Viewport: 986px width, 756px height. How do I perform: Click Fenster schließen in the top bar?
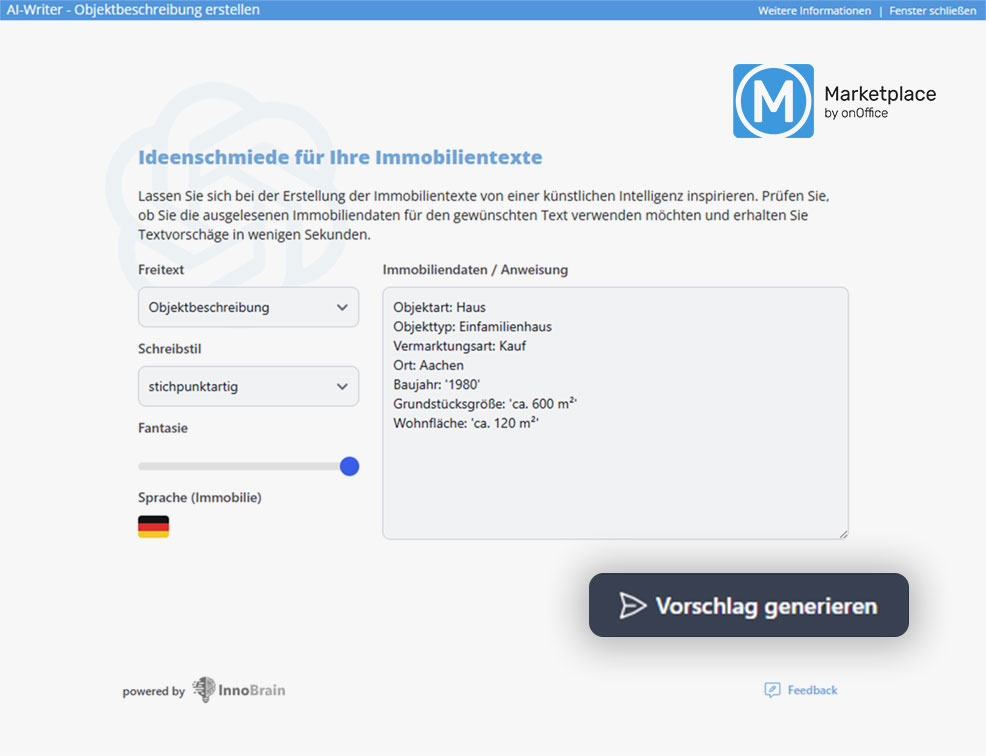[x=932, y=11]
